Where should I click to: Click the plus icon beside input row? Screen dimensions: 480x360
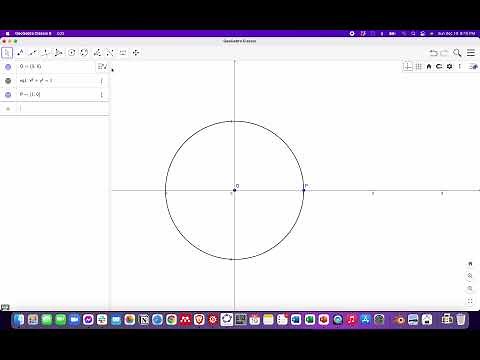tap(8, 109)
